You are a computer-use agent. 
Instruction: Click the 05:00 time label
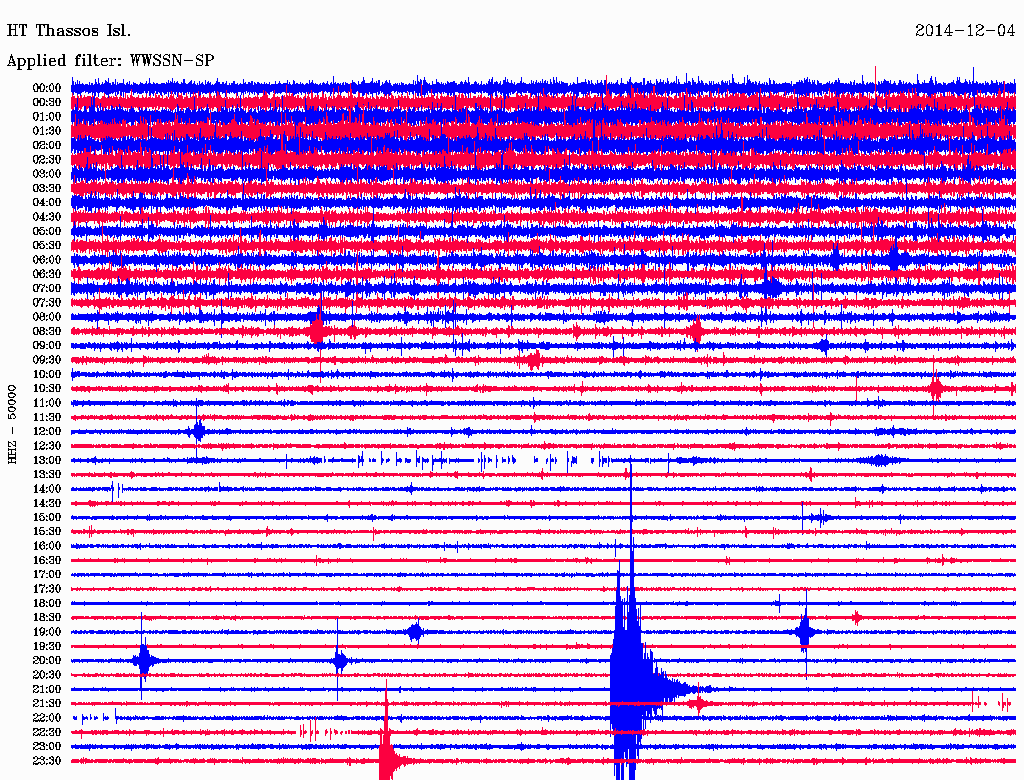[x=47, y=231]
